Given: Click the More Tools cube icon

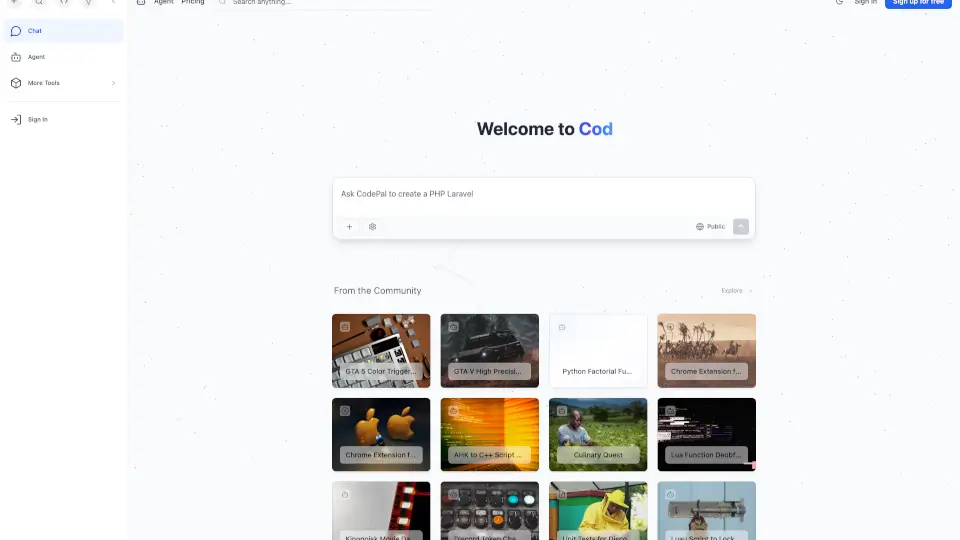Looking at the screenshot, I should pyautogui.click(x=16, y=83).
